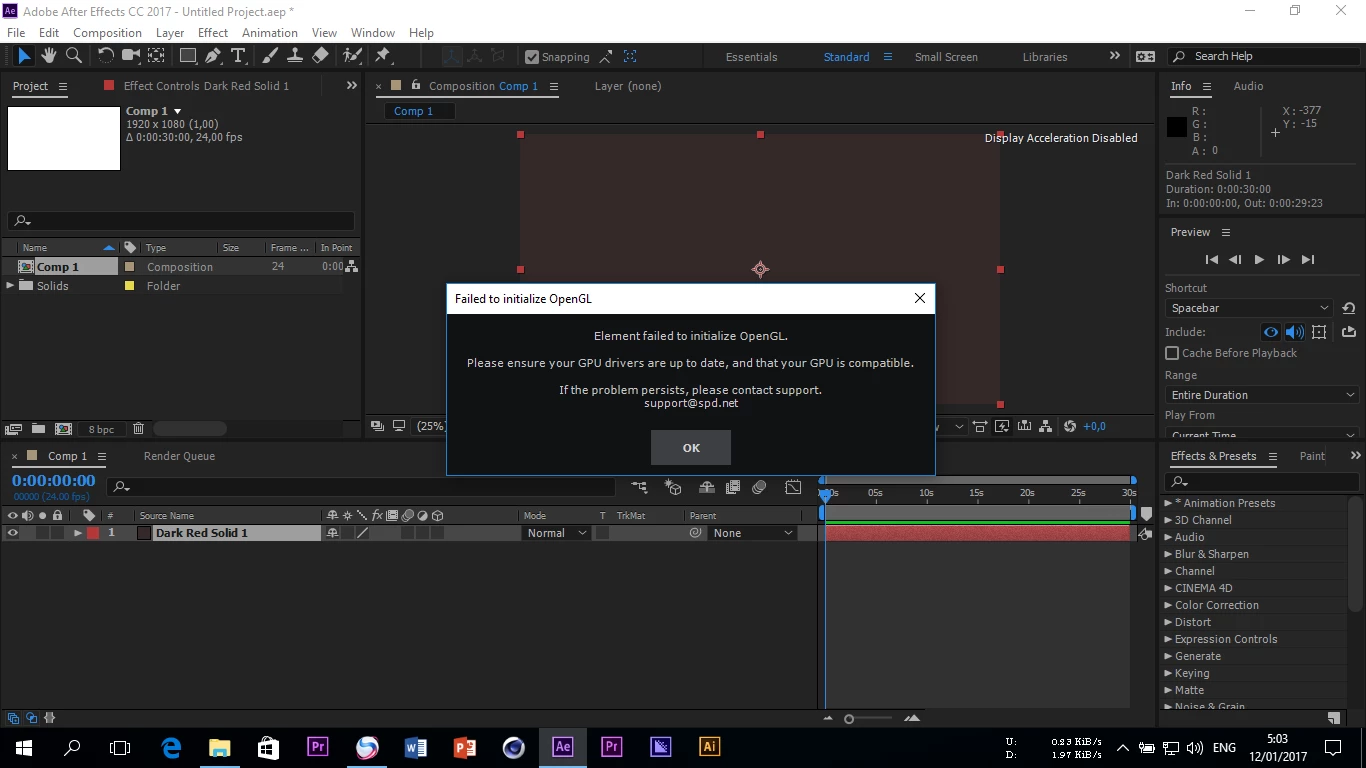
Task: Click the red label color of Dark Red Solid 1
Action: pyautogui.click(x=93, y=533)
